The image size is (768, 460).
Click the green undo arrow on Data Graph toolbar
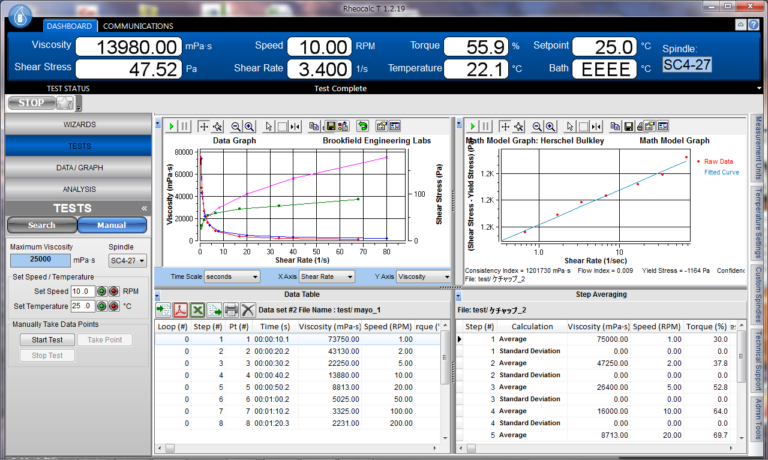pyautogui.click(x=362, y=127)
